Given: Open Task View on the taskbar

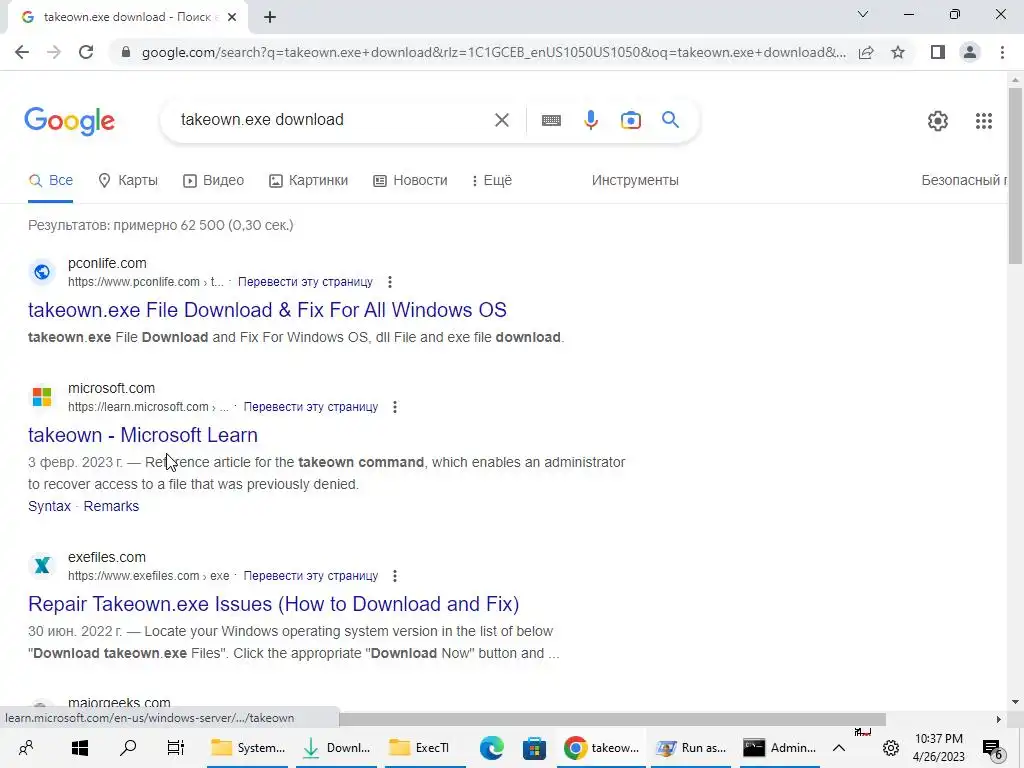Looking at the screenshot, I should [x=176, y=748].
